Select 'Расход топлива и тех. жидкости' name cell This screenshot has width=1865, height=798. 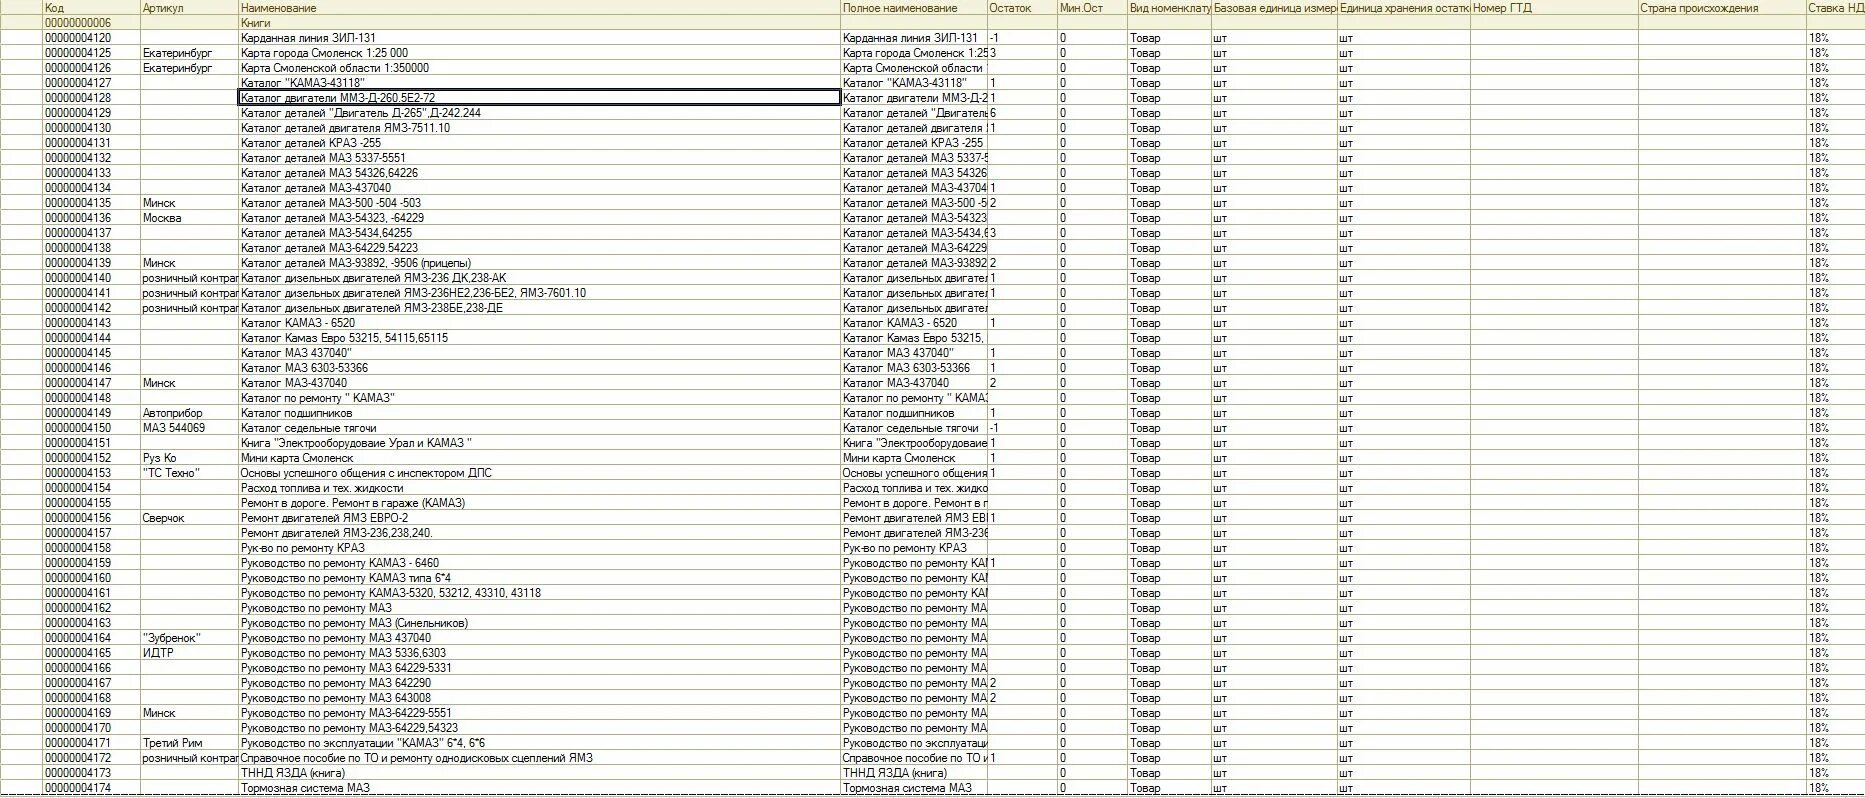pos(539,488)
